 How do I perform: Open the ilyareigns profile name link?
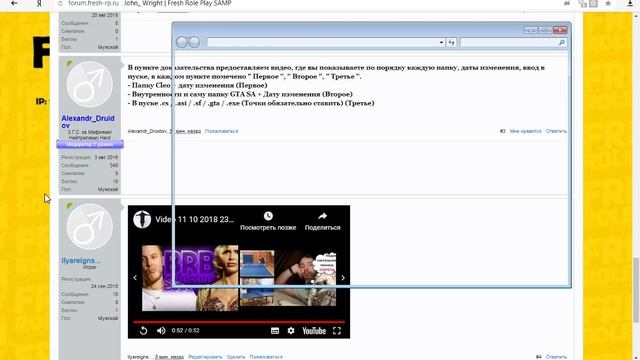[x=80, y=260]
